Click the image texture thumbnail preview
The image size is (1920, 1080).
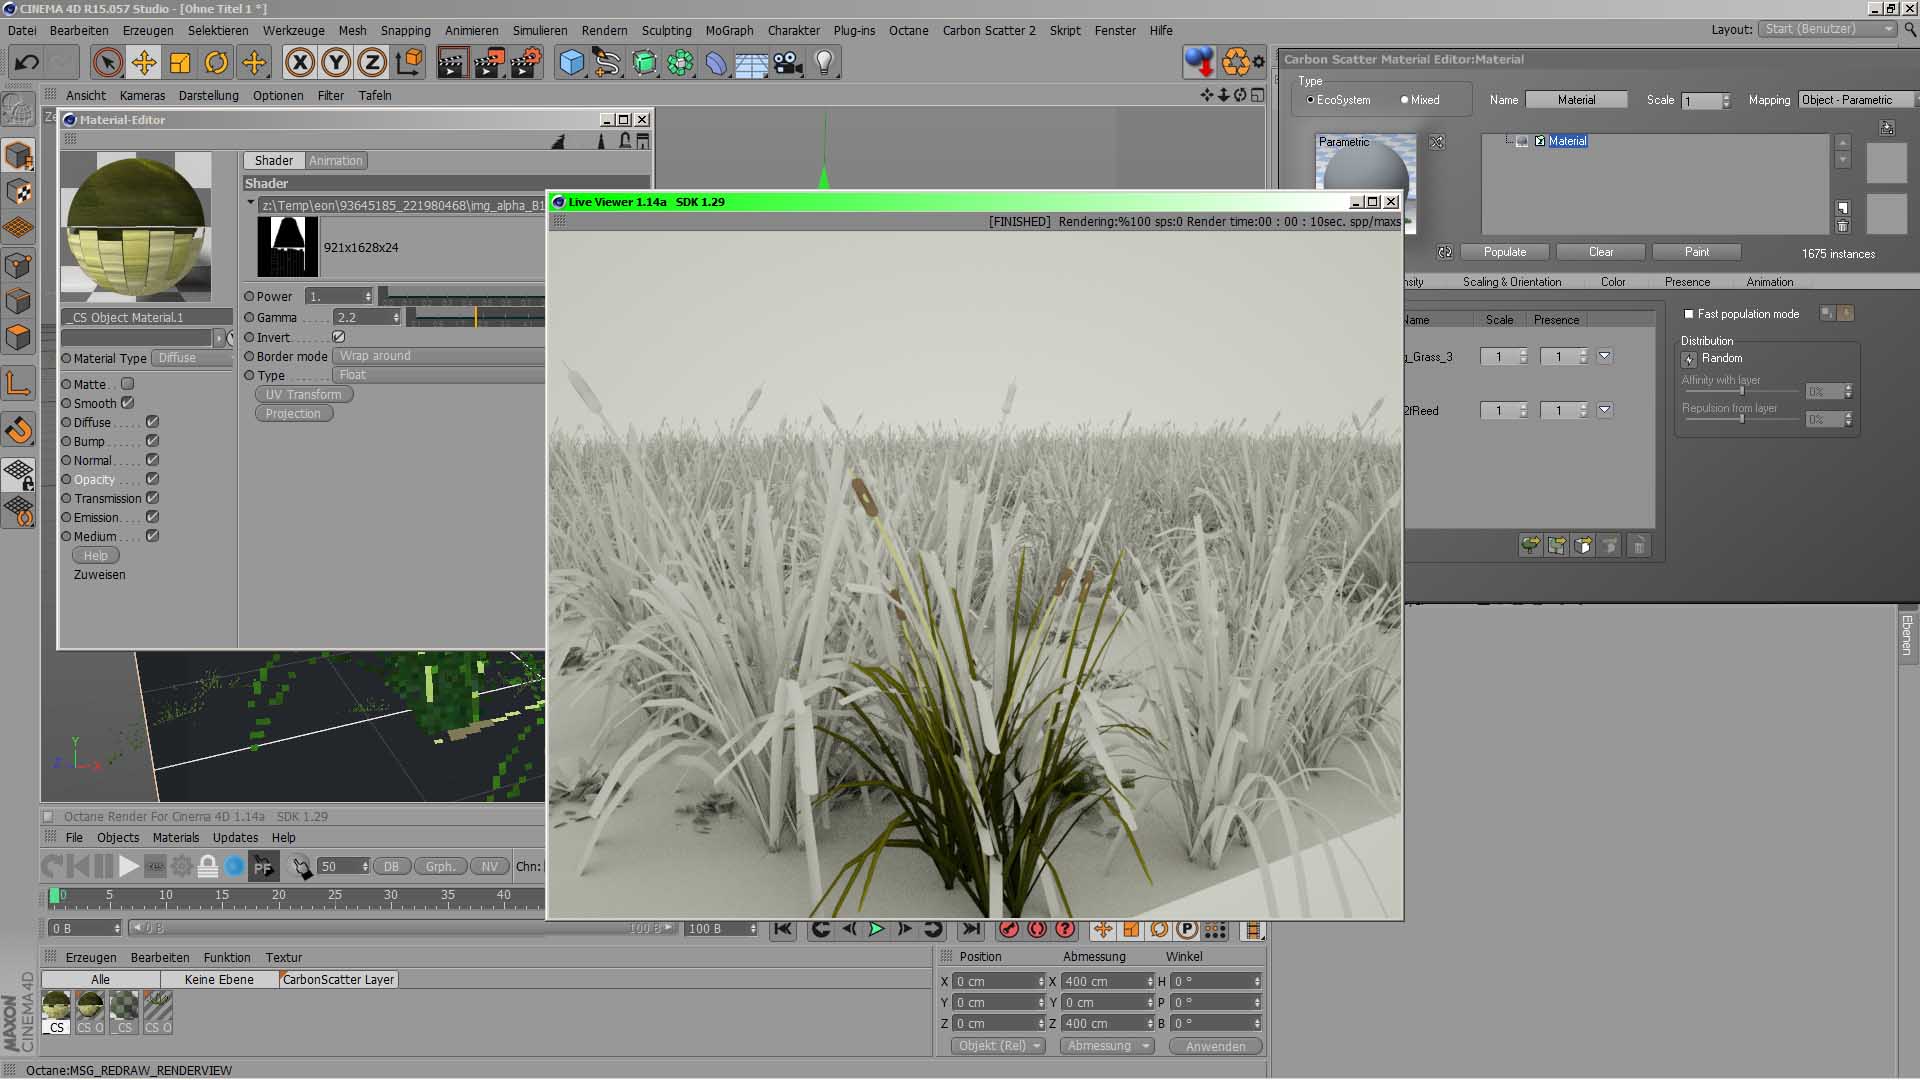(288, 247)
